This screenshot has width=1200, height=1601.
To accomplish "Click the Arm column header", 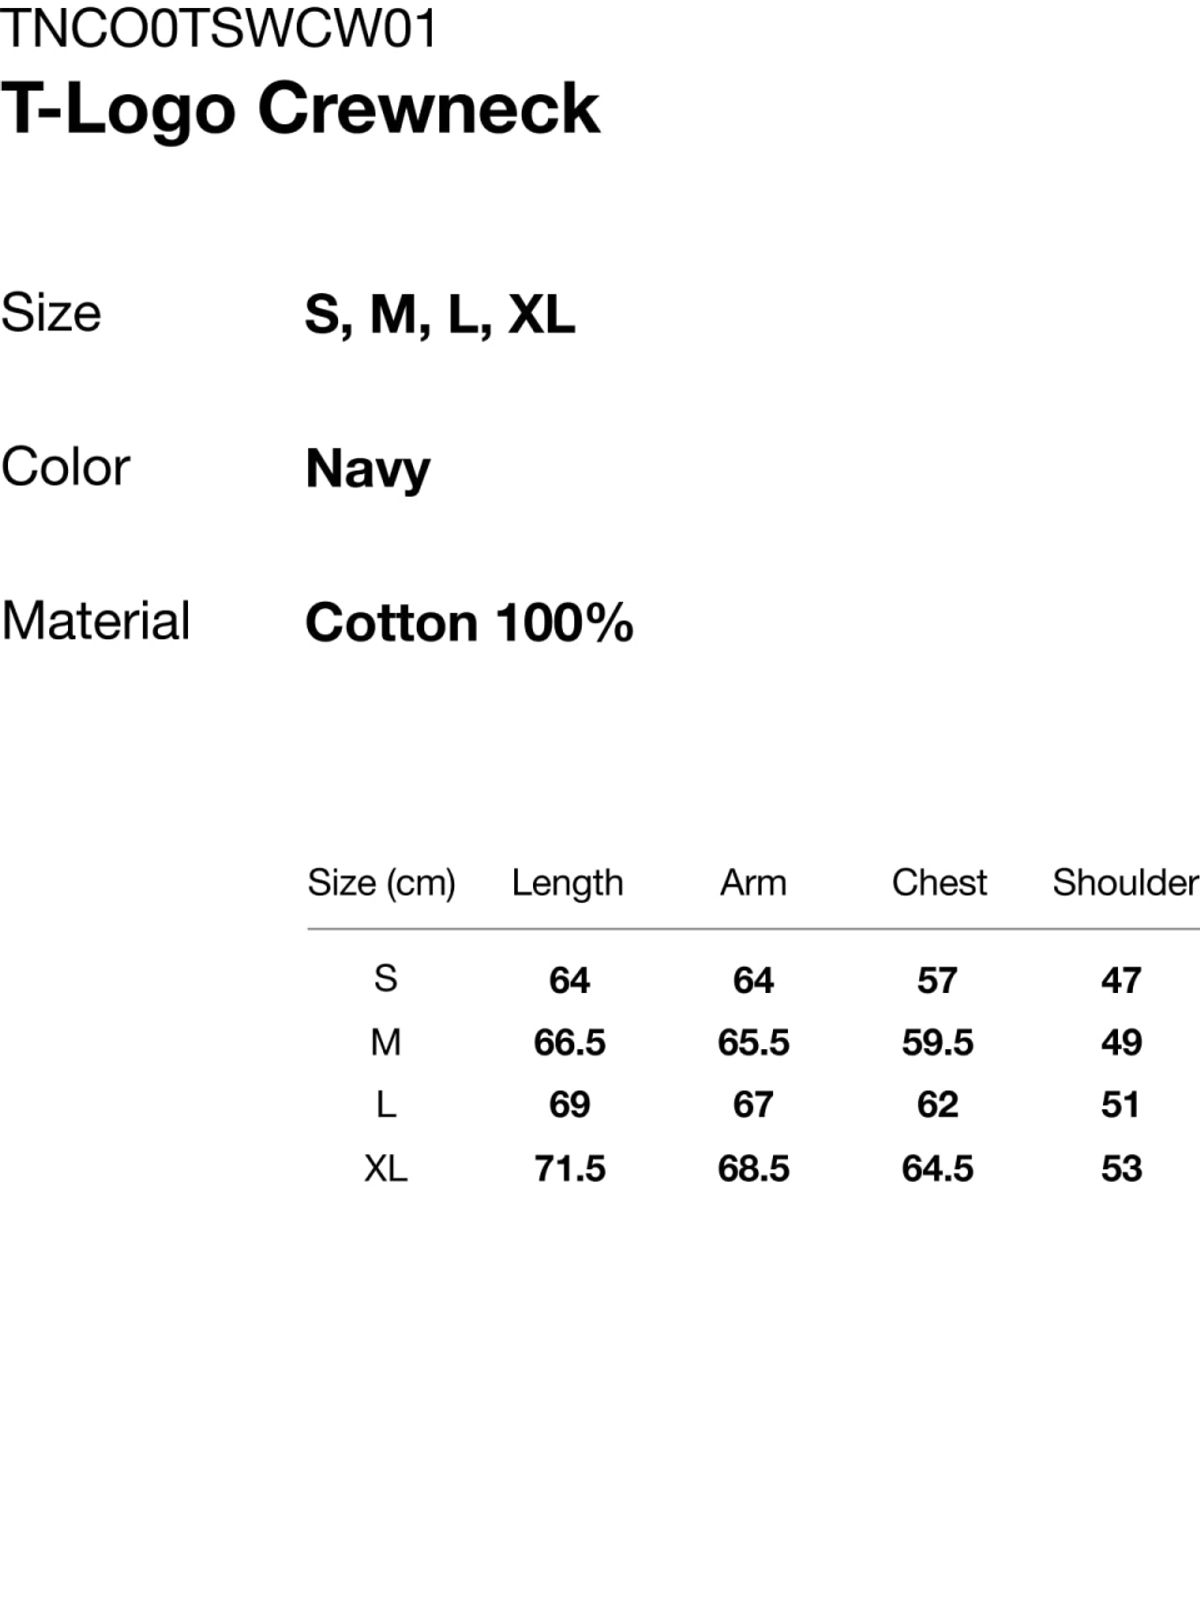I will coord(753,882).
